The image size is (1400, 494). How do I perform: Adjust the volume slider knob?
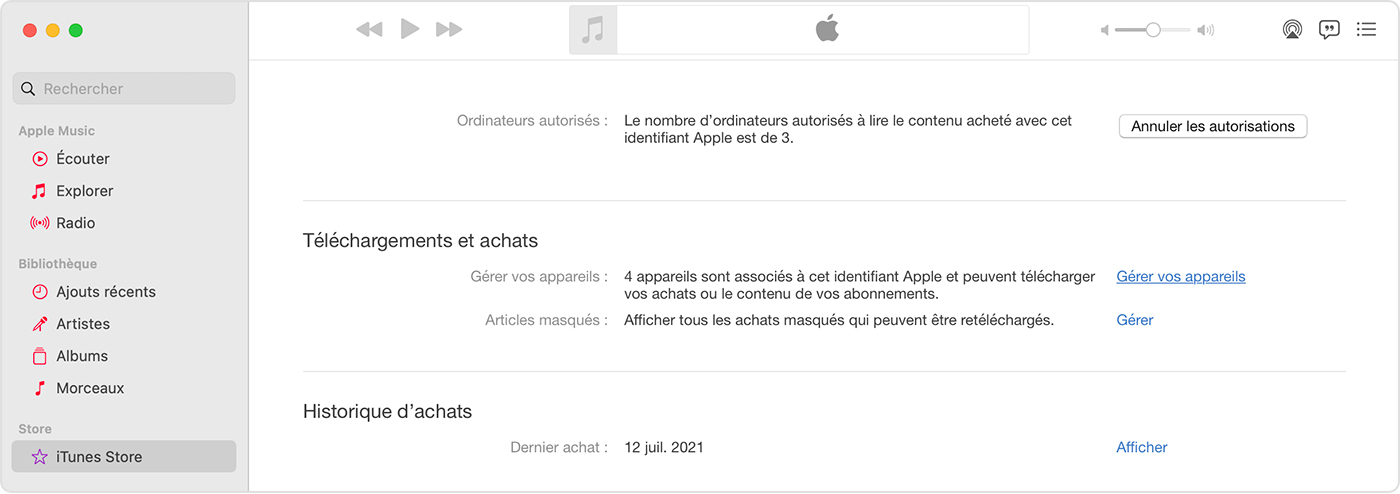1153,30
